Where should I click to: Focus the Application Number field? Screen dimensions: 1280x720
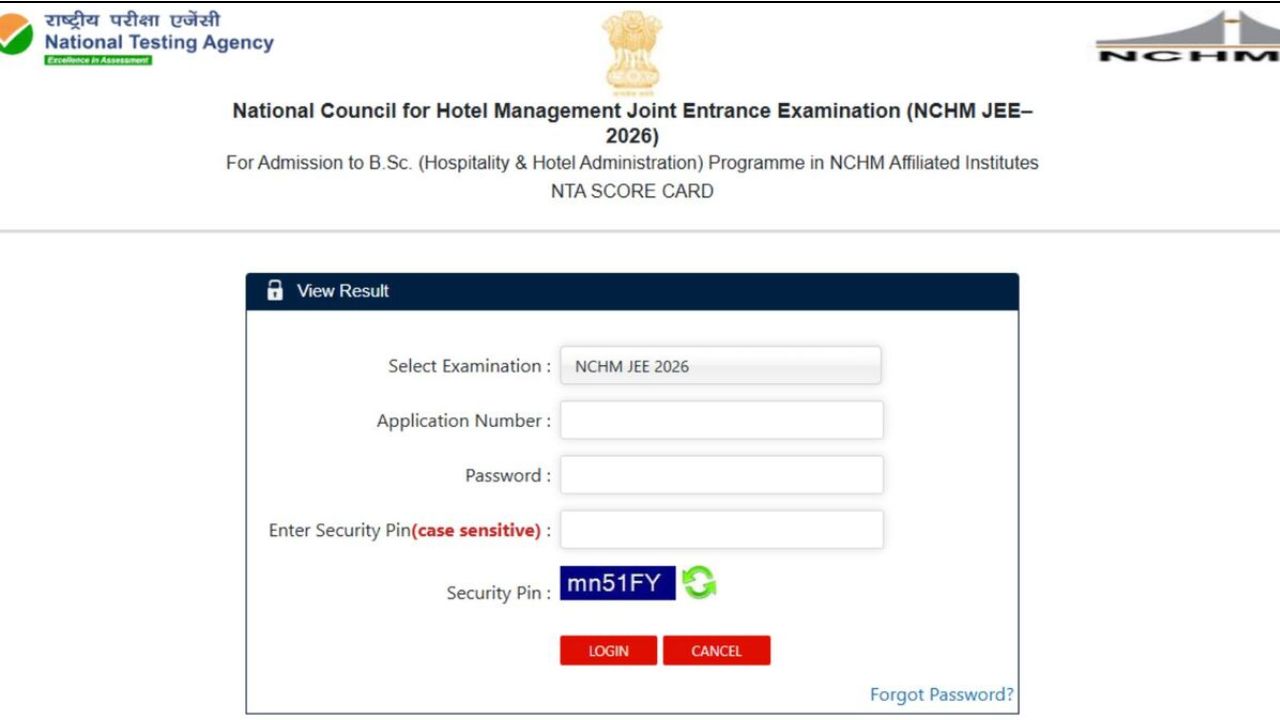point(721,420)
